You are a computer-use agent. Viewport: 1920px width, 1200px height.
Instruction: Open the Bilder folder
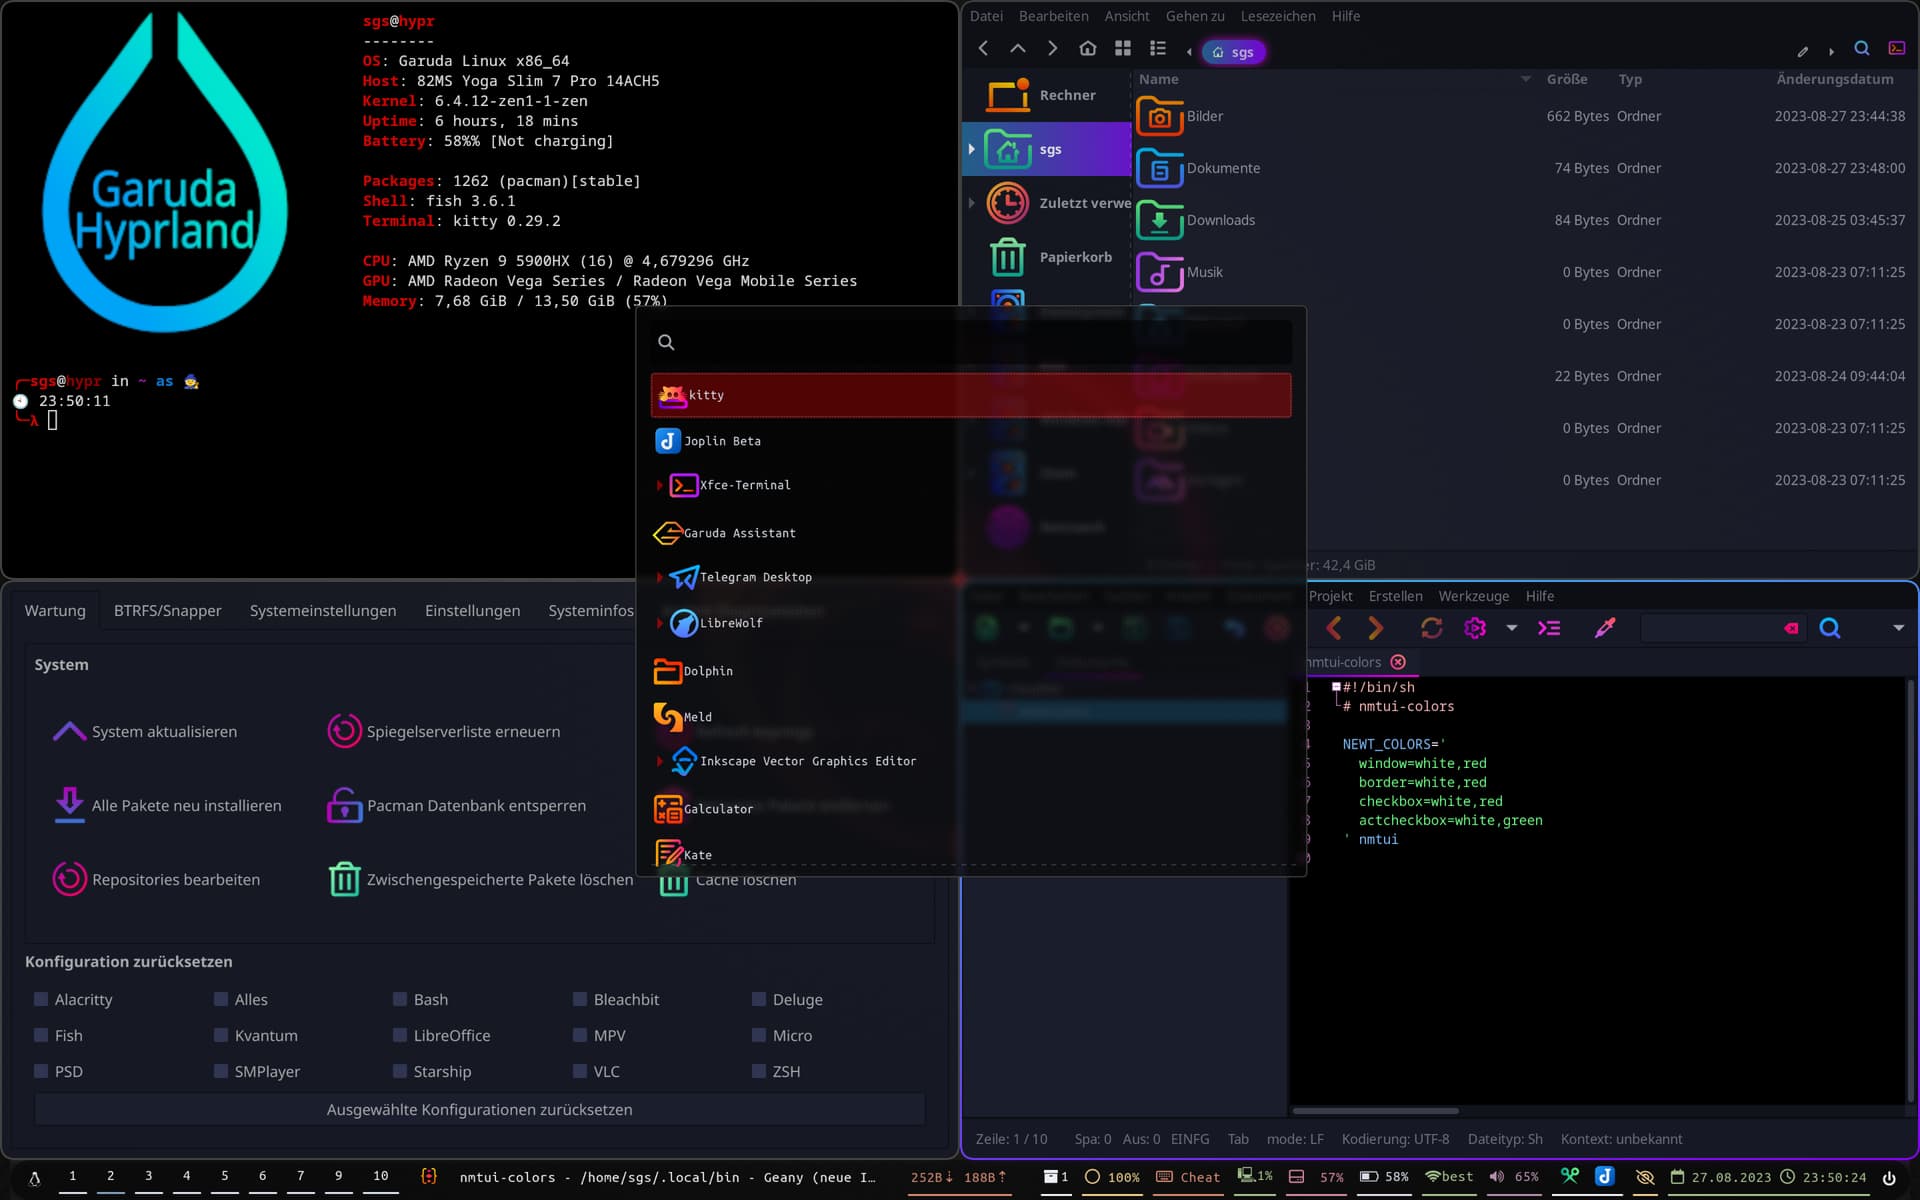tap(1180, 116)
